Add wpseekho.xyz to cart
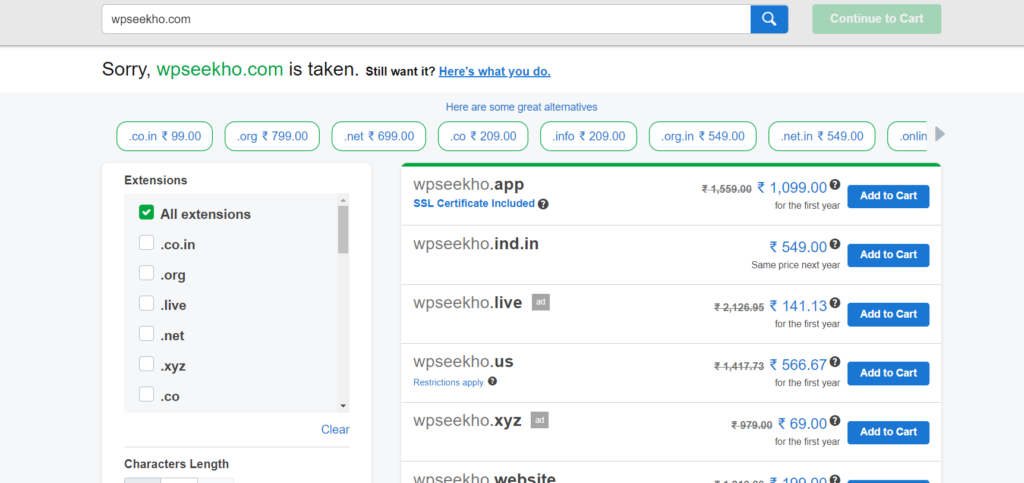 point(888,432)
